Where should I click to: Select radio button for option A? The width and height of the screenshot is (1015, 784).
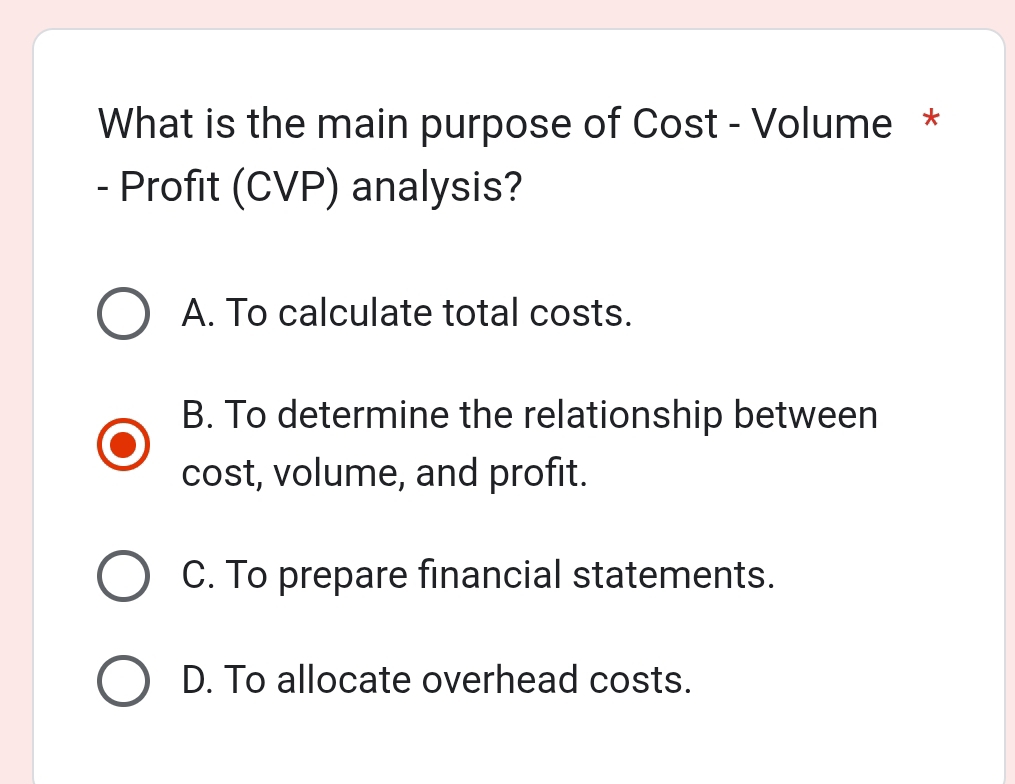pos(124,314)
